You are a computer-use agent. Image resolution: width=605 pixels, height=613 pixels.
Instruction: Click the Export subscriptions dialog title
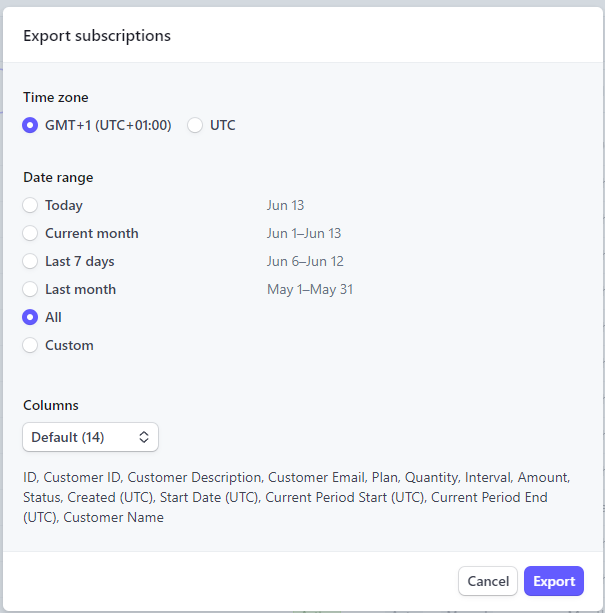97,36
